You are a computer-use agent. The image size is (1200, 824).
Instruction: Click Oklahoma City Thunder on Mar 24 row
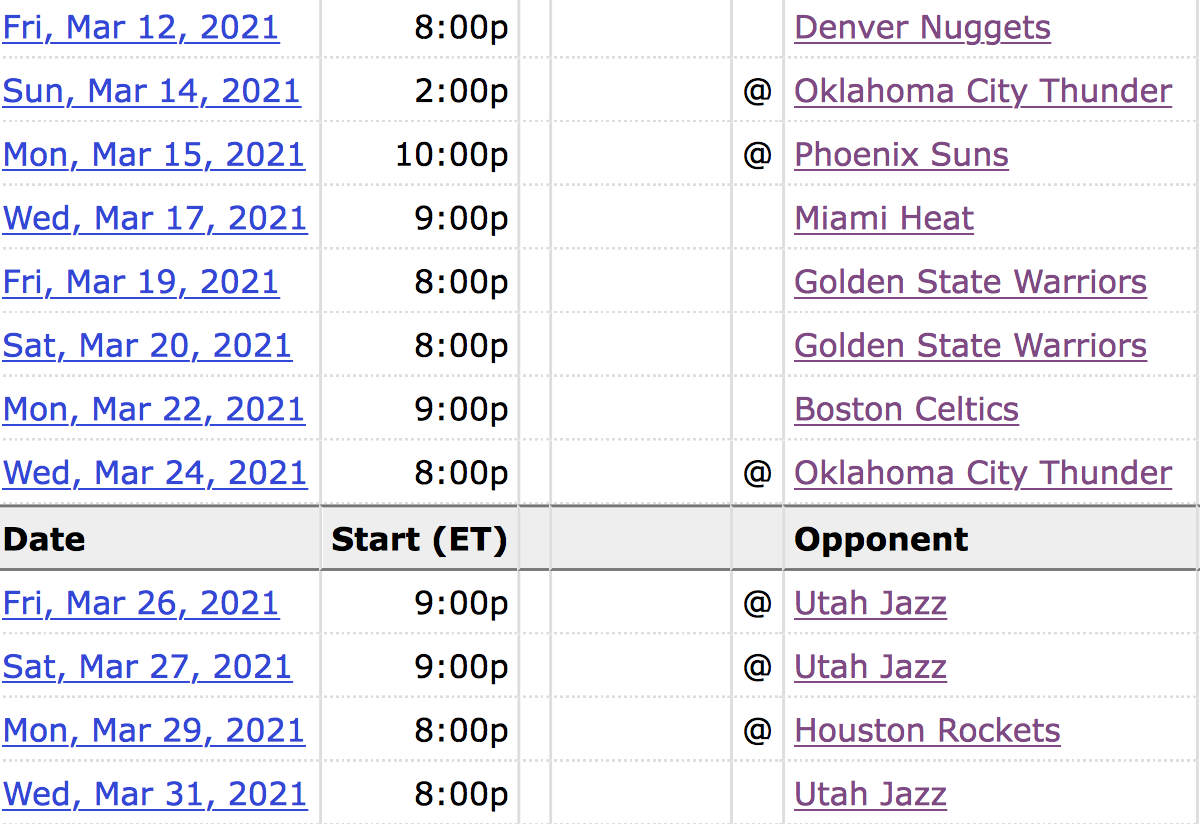pyautogui.click(x=983, y=473)
